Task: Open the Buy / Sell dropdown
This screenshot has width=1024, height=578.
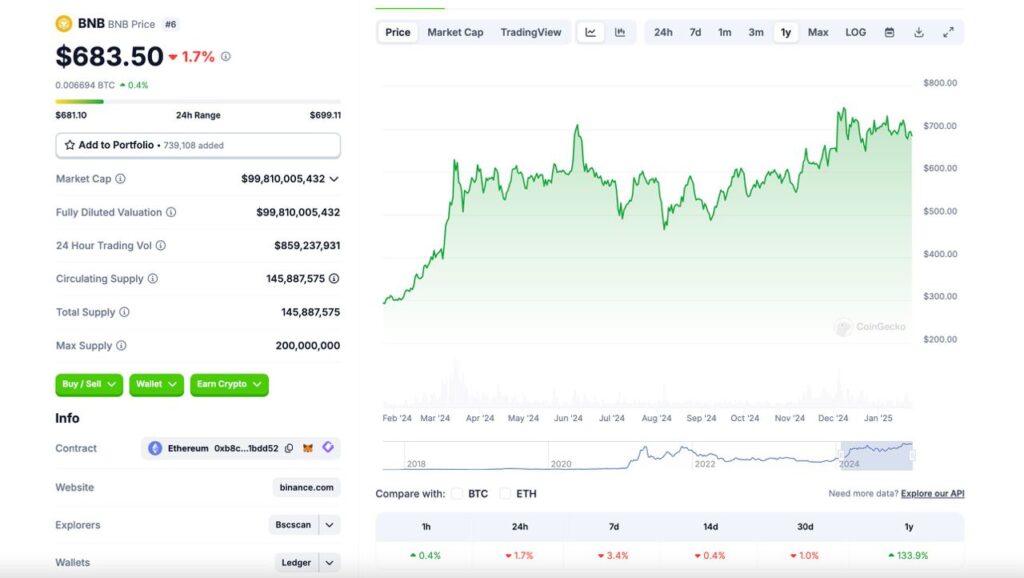Action: (x=89, y=384)
